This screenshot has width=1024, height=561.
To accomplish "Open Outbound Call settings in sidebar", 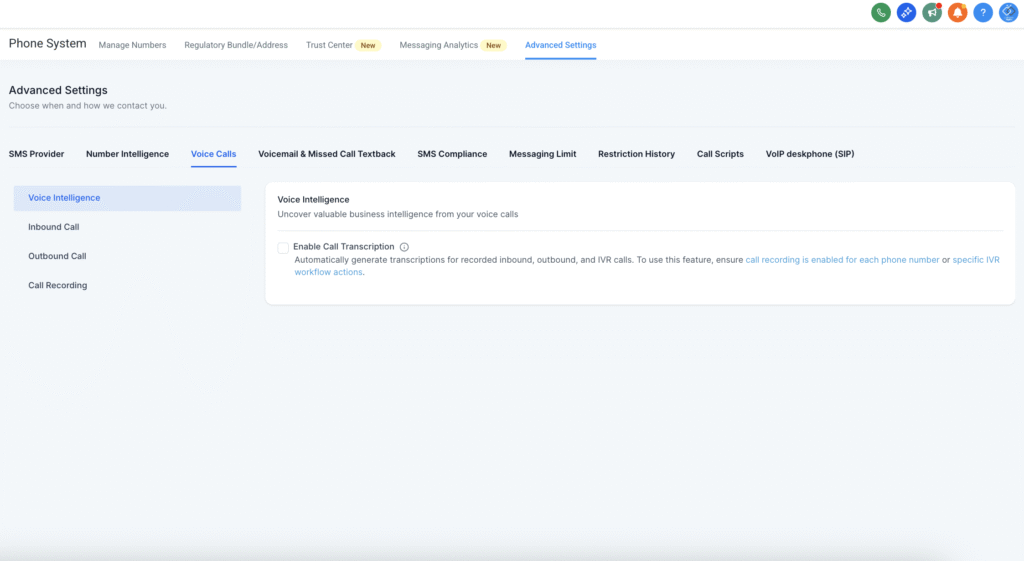I will (x=57, y=256).
